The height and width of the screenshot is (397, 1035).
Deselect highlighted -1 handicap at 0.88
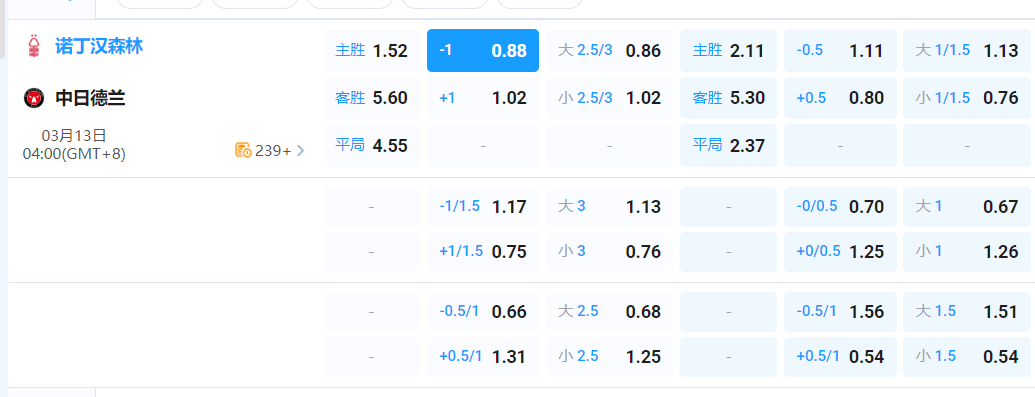click(483, 50)
